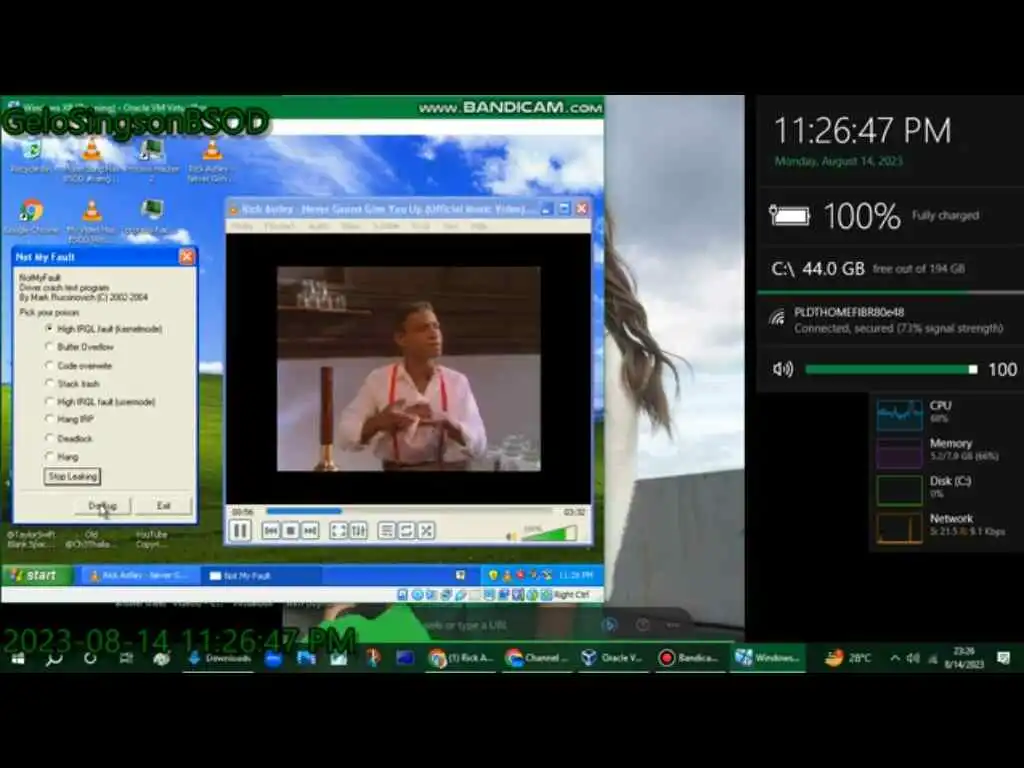Click host taskbar volume speaker icon
The width and height of the screenshot is (1024, 768).
(x=913, y=658)
